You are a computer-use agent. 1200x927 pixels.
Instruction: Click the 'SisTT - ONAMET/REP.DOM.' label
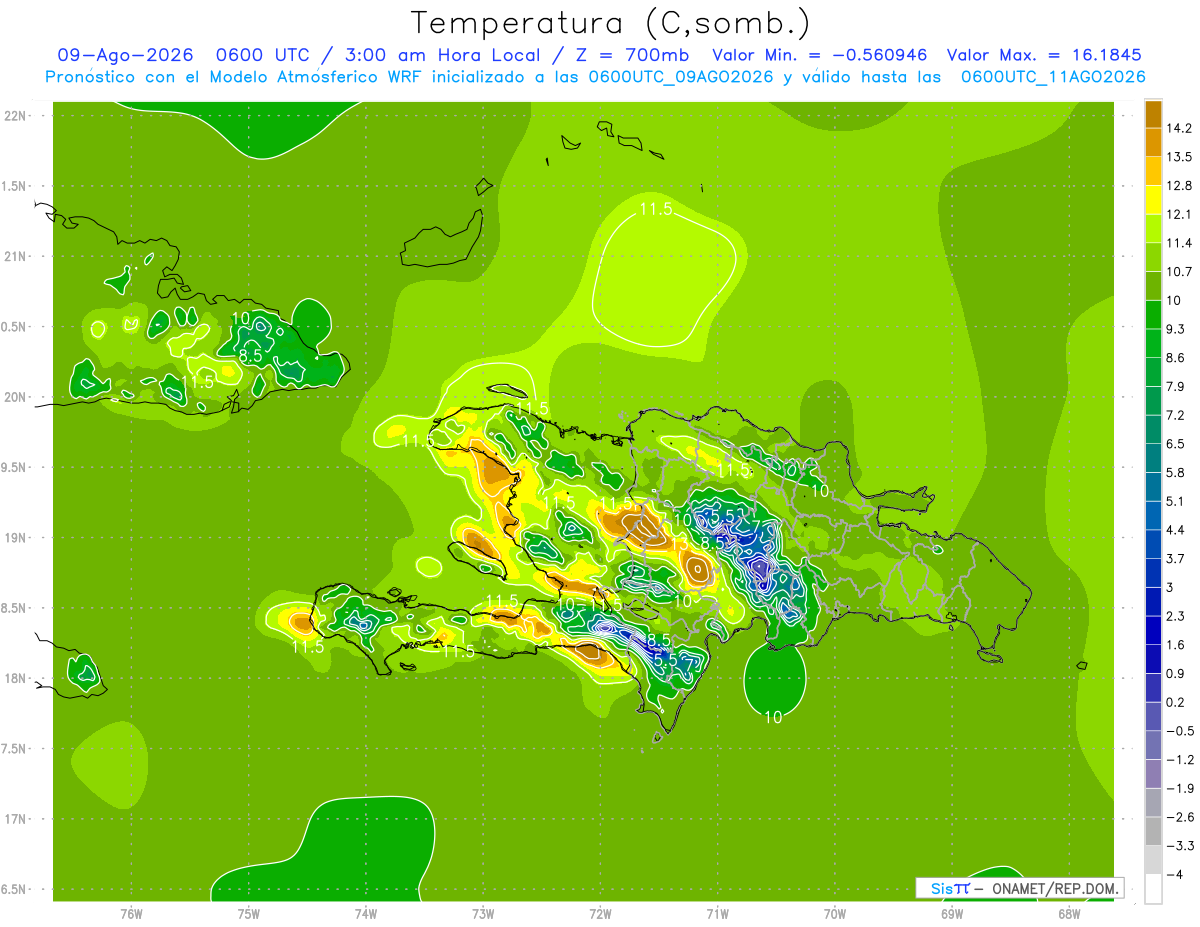[x=1019, y=888]
